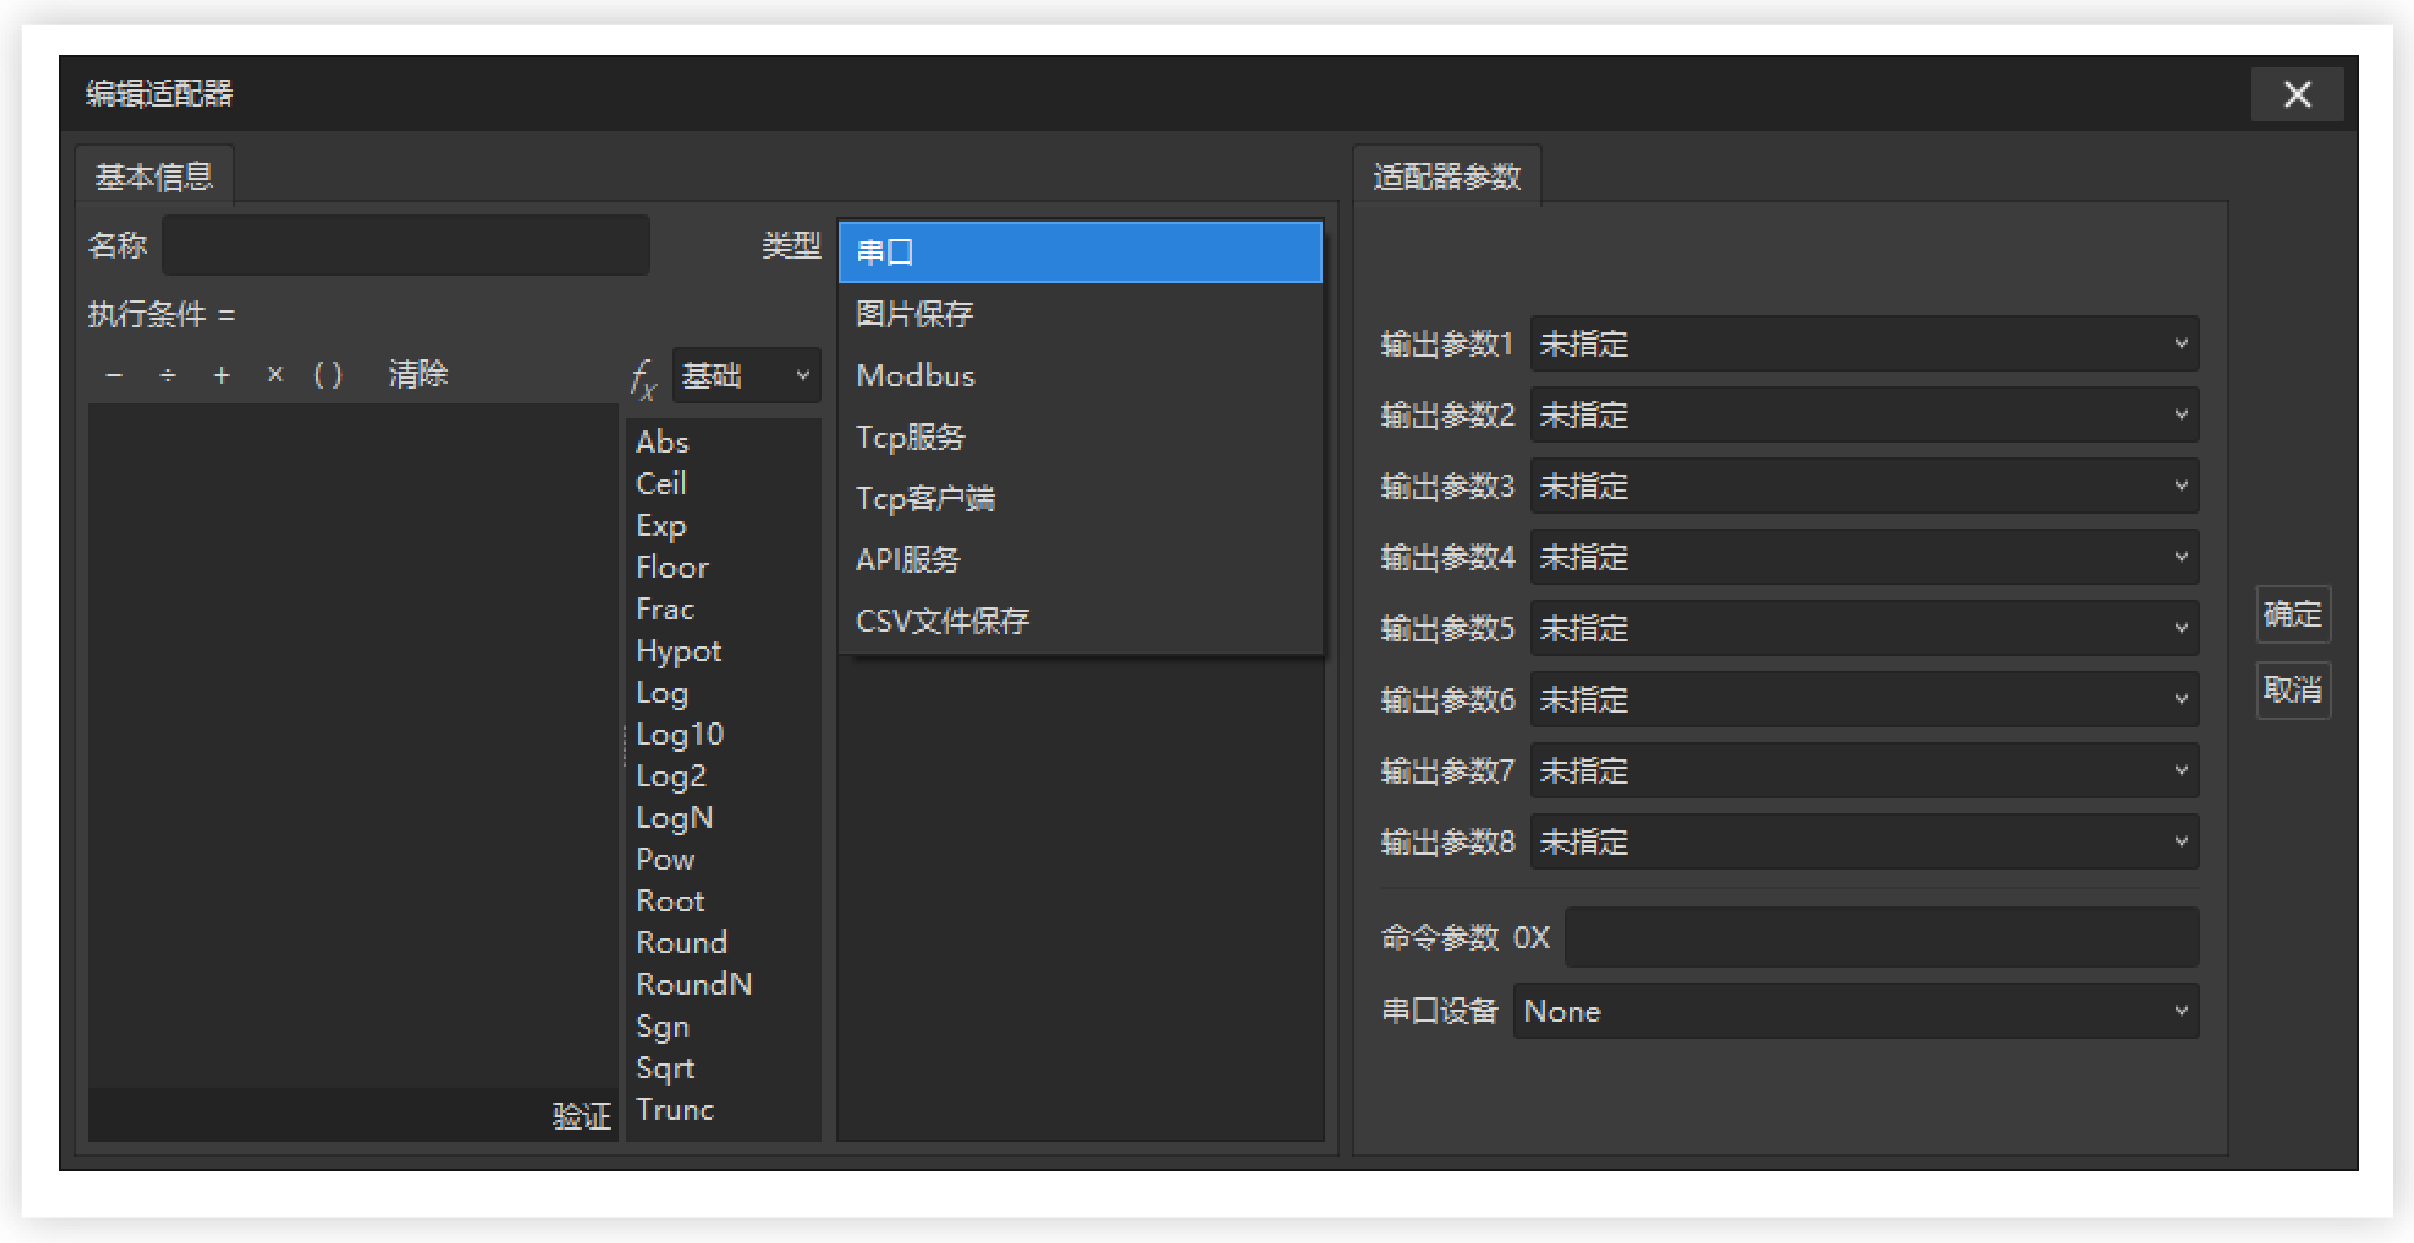Viewport: 2414px width, 1243px height.
Task: Expand the 输出参数1 dropdown
Action: tap(1864, 344)
